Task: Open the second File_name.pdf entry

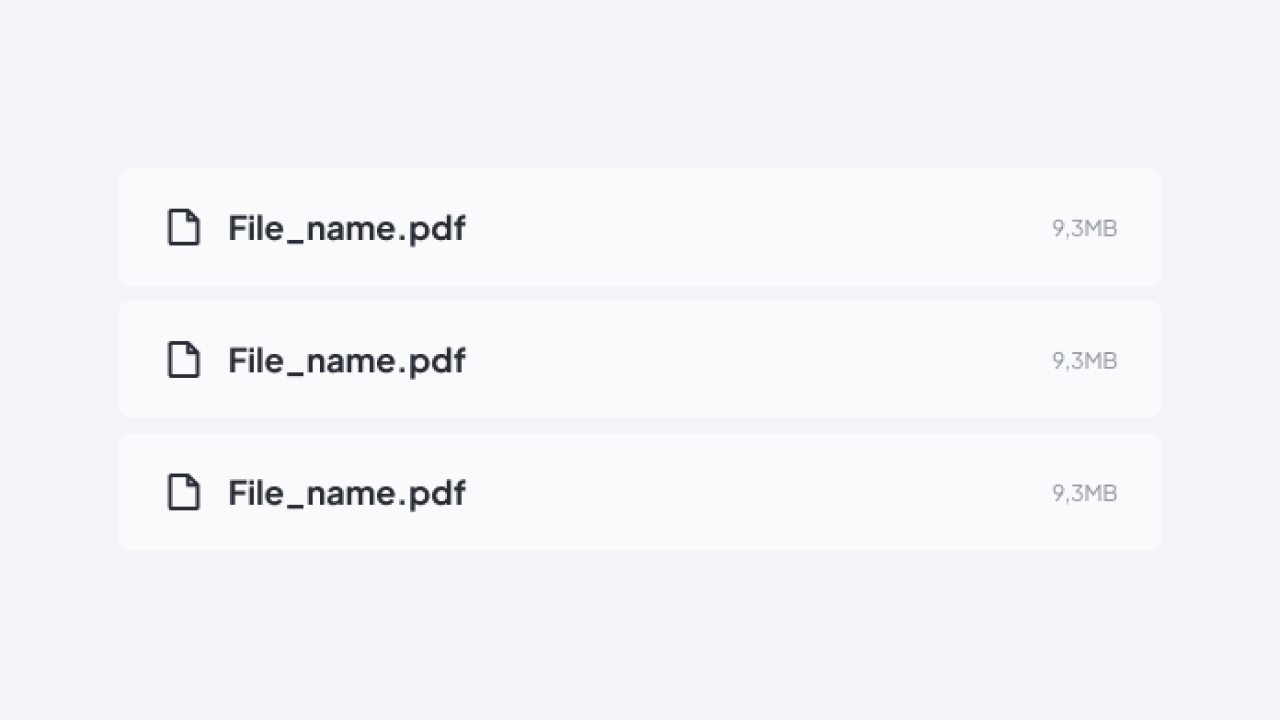Action: click(x=346, y=360)
